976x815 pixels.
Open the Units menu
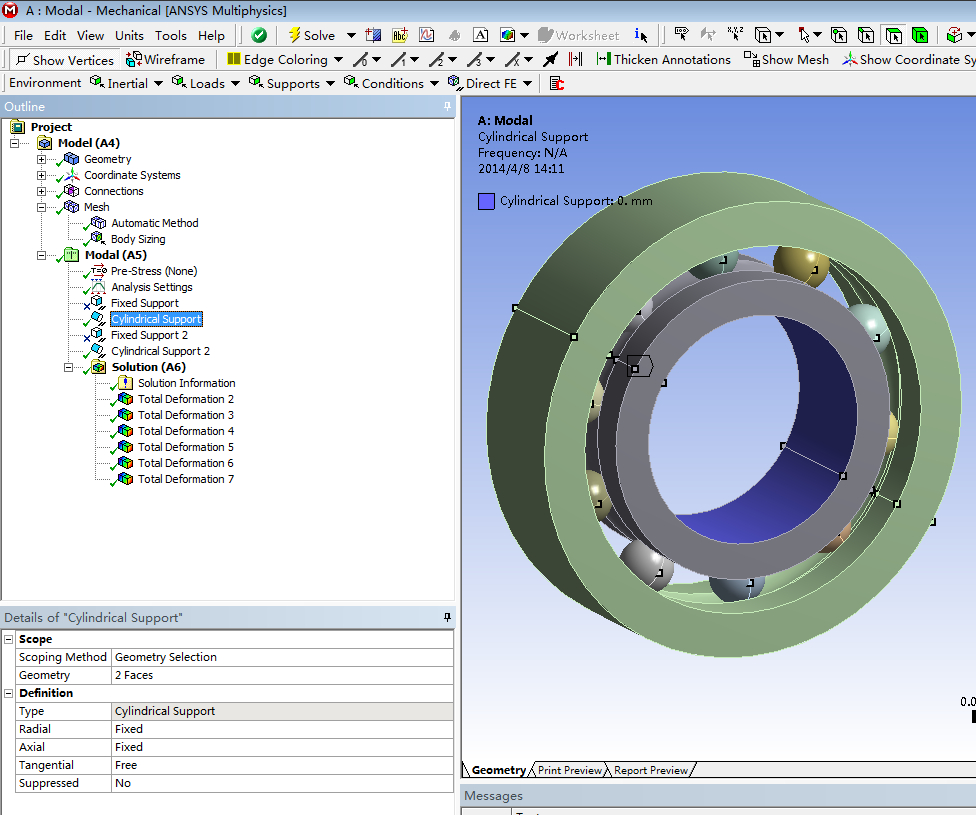129,35
